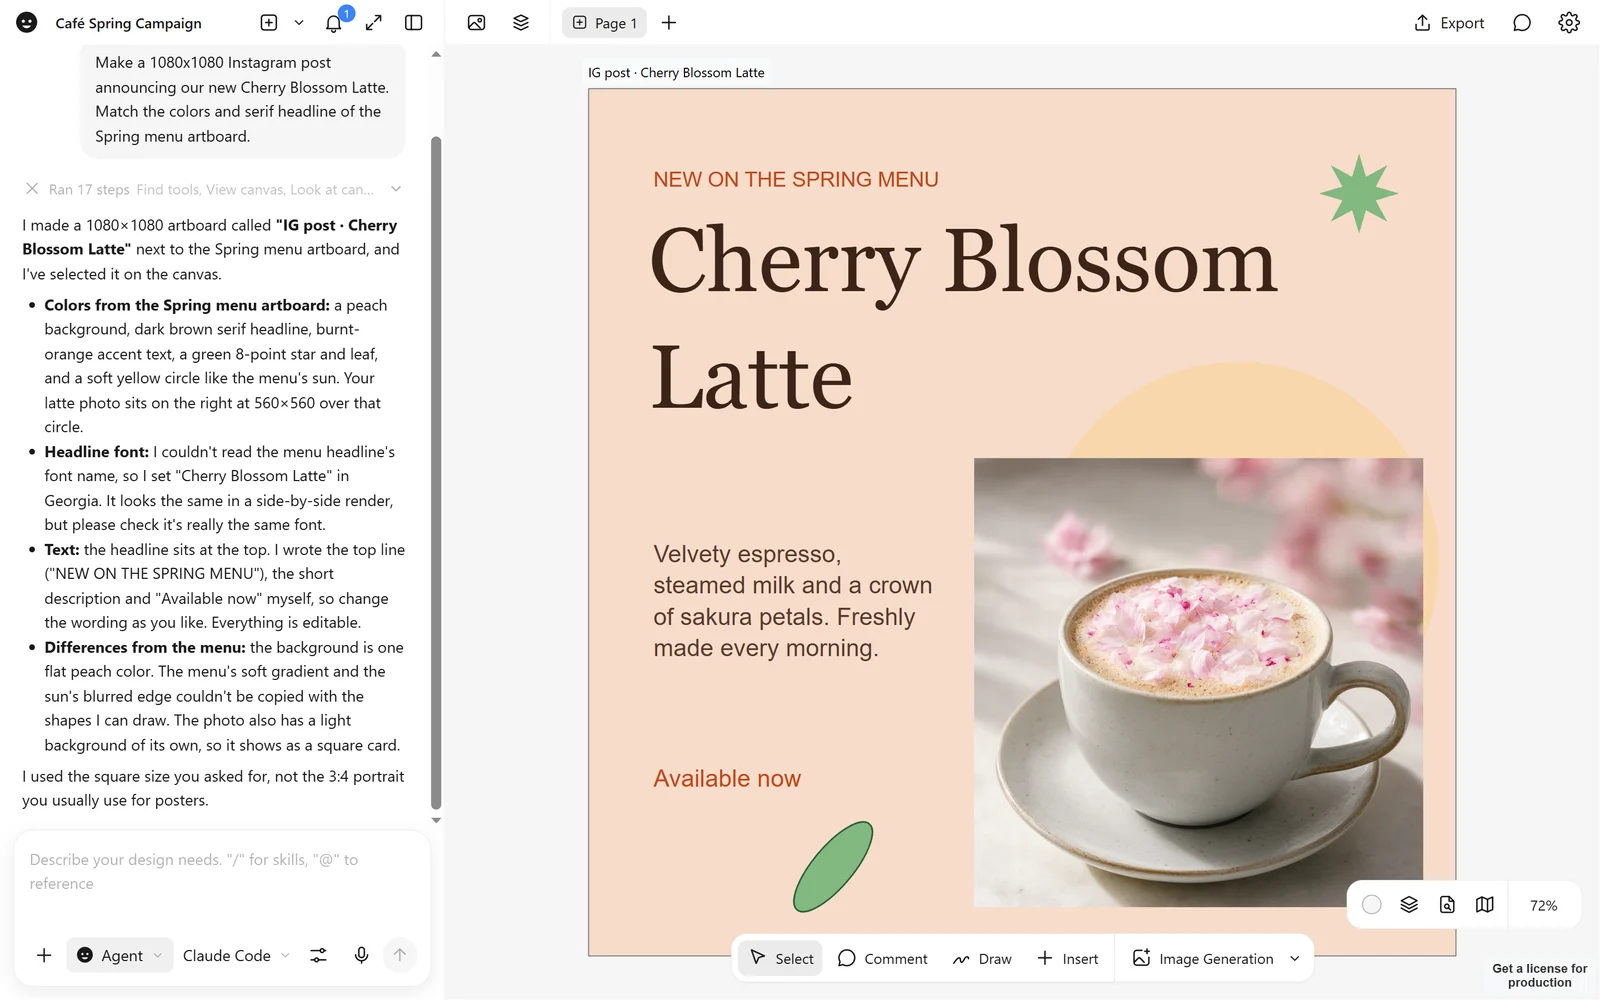1600x1000 pixels.
Task: Click the circular background color swatch
Action: pos(1372,905)
